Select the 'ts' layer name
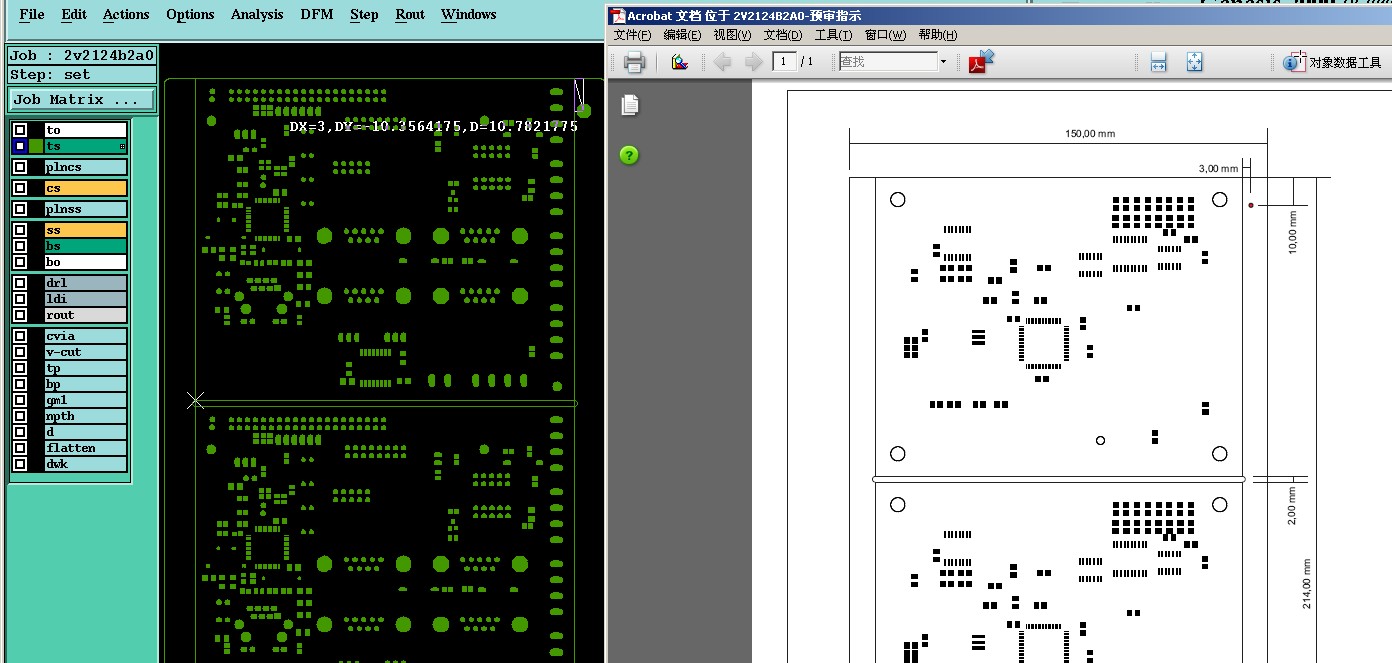This screenshot has width=1392, height=663. (85, 146)
